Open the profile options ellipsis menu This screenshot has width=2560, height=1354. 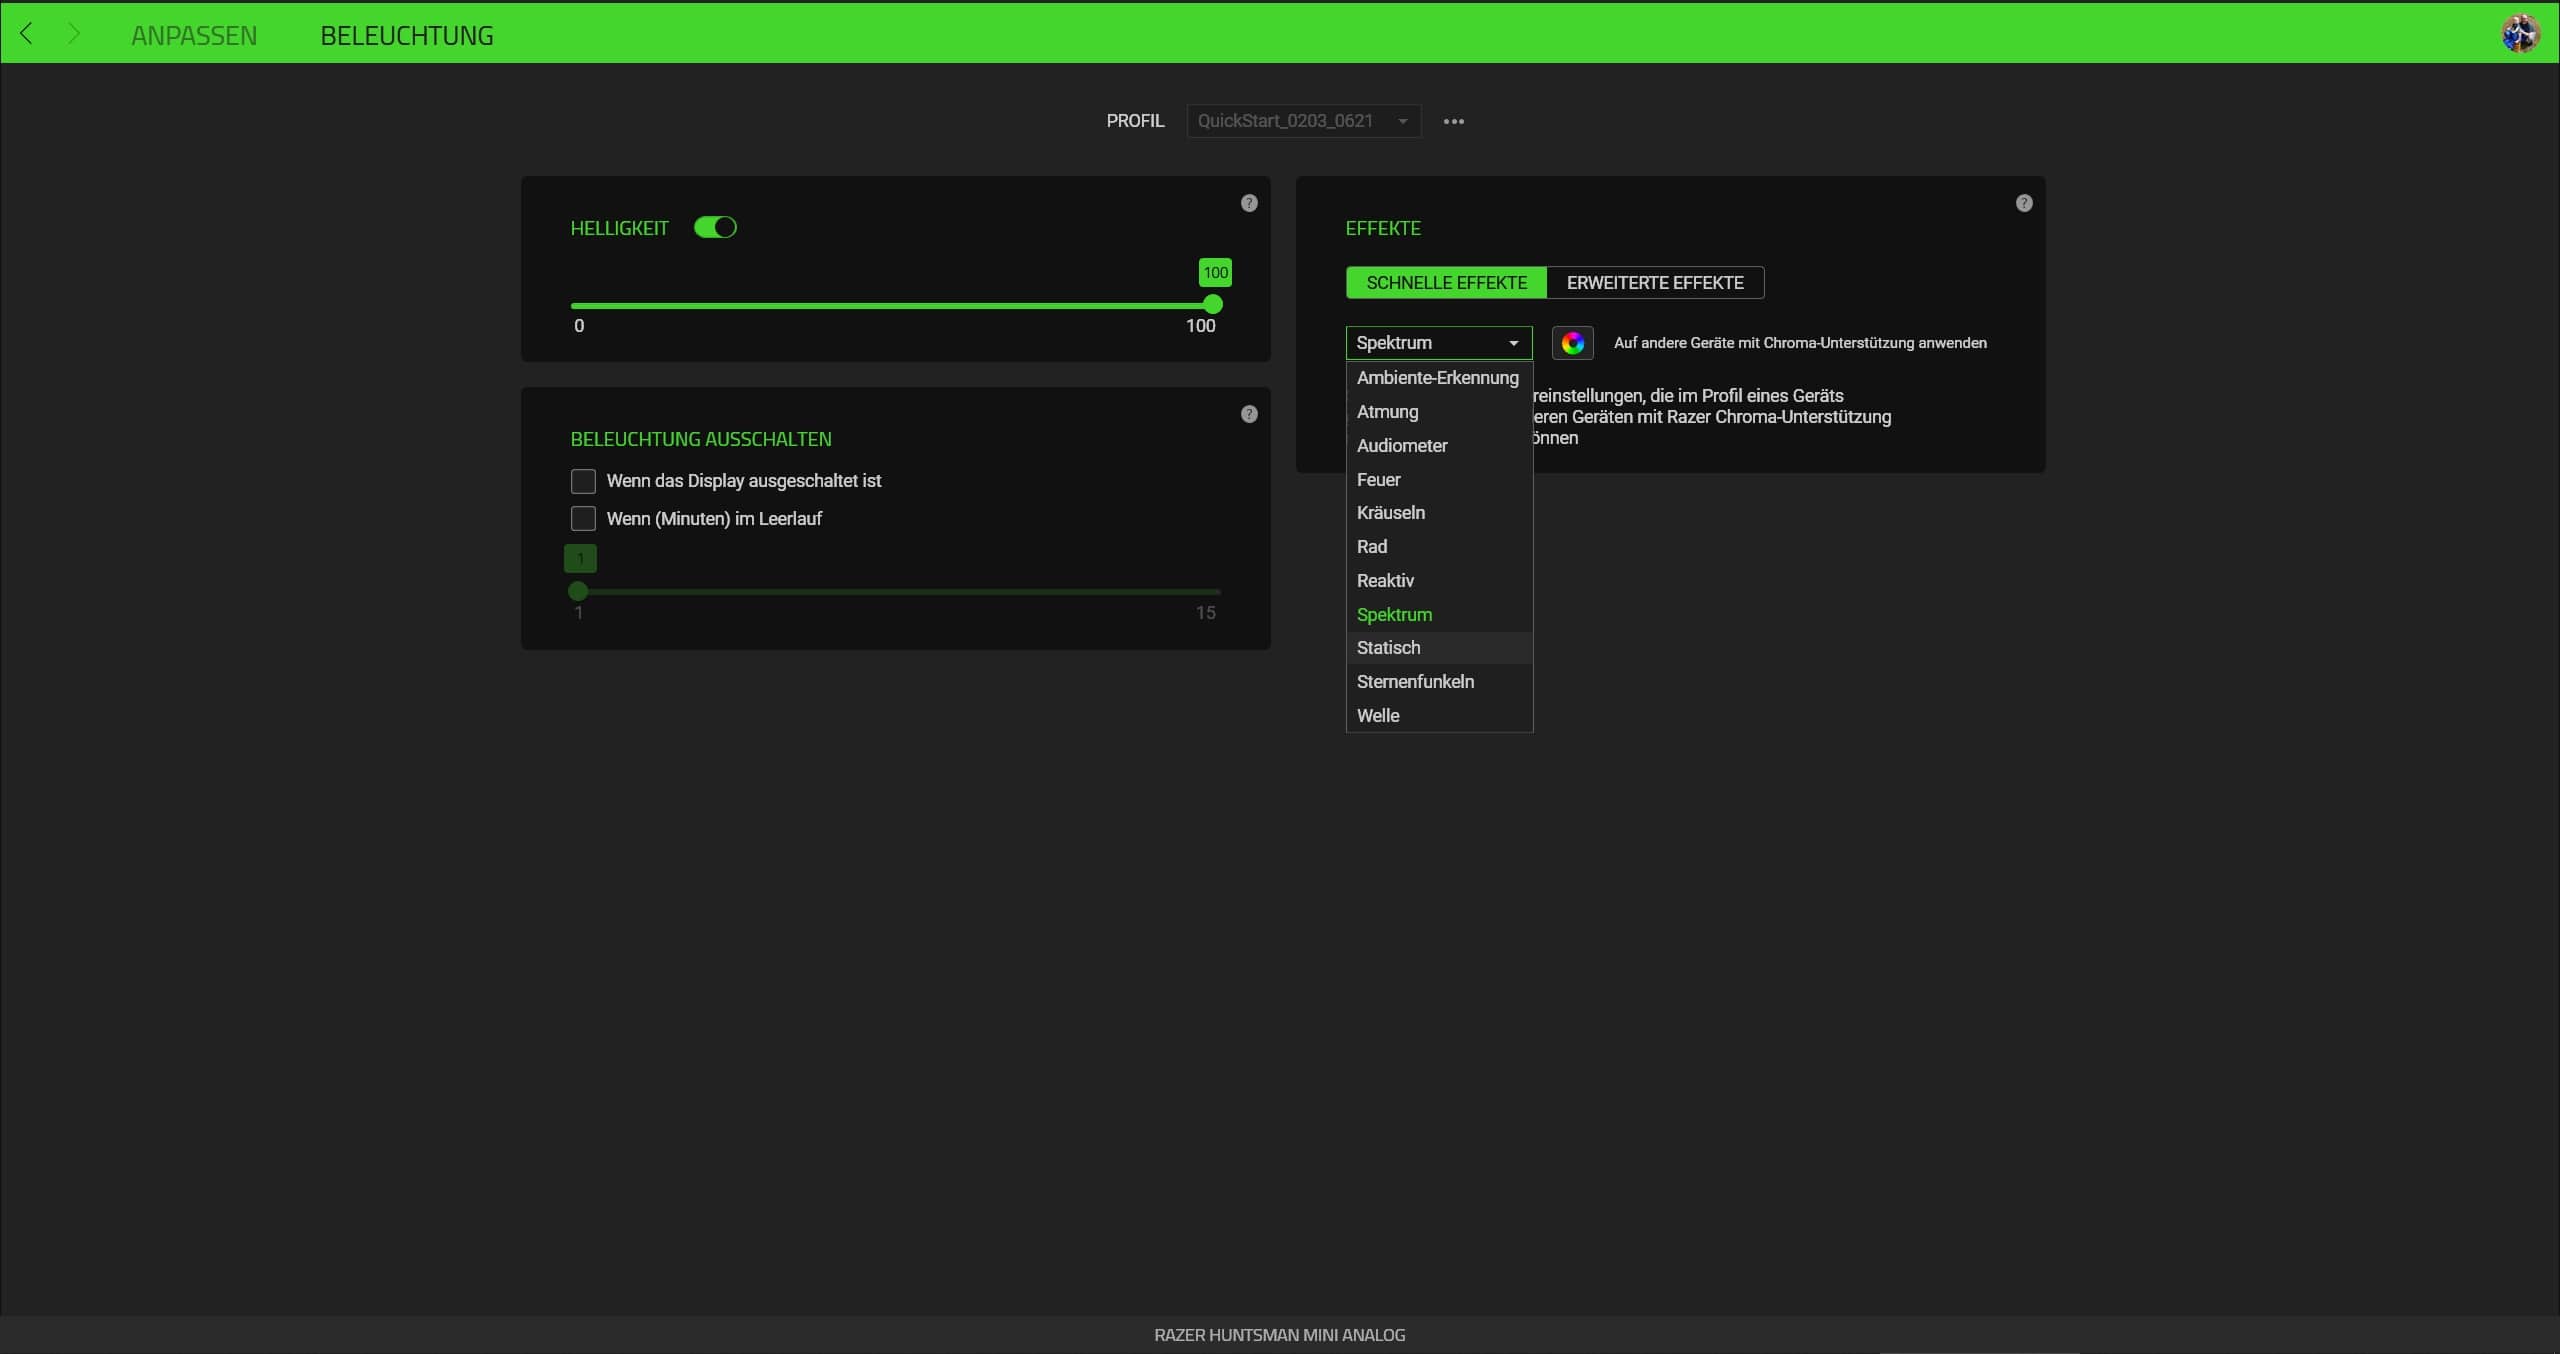[1453, 121]
